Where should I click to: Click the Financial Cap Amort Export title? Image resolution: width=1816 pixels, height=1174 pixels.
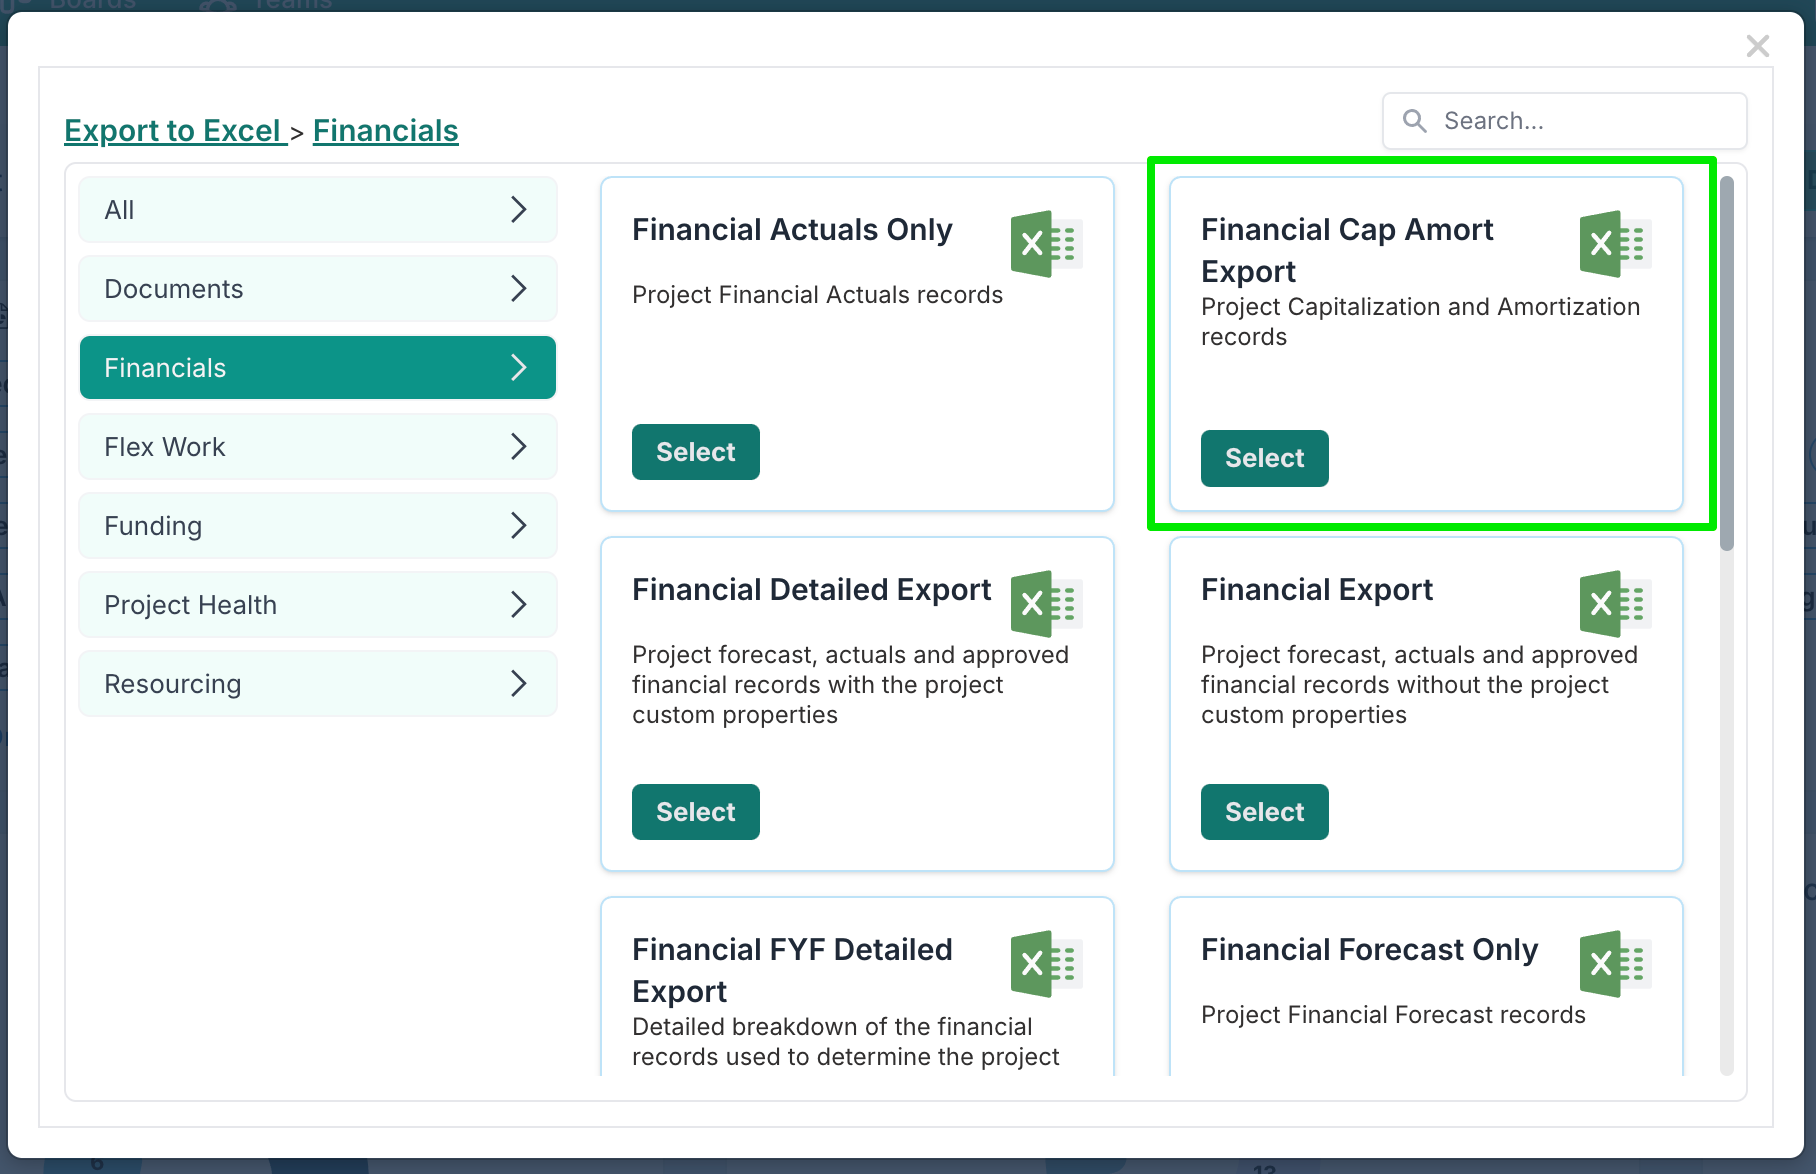(x=1347, y=251)
